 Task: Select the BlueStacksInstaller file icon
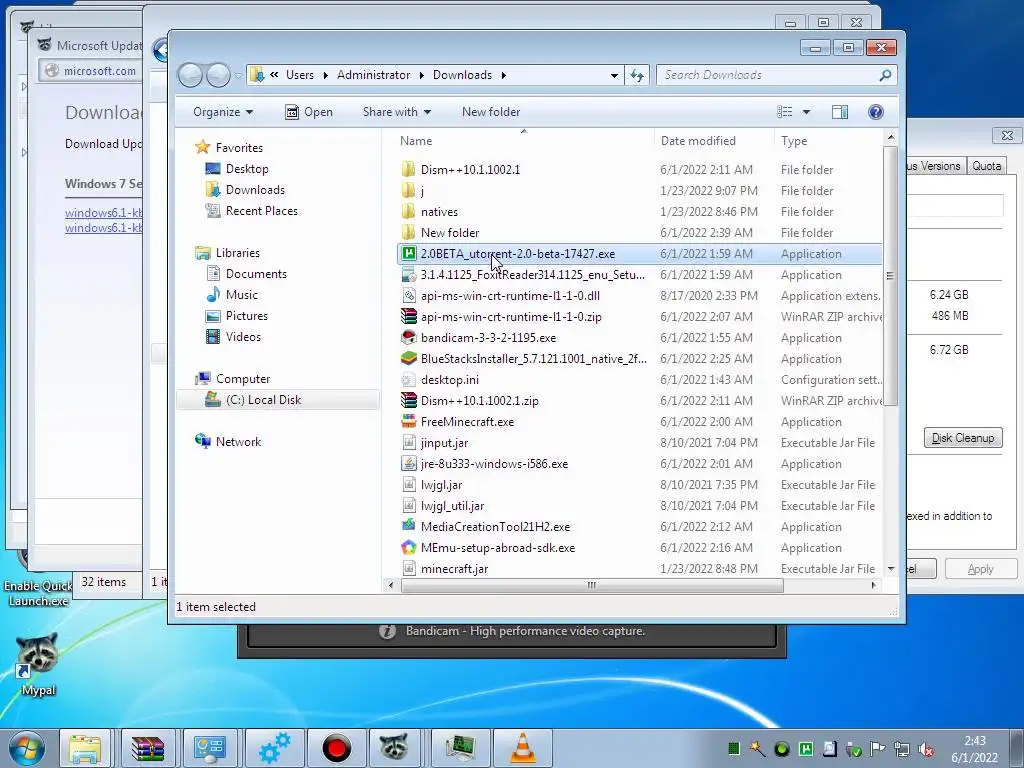click(409, 359)
